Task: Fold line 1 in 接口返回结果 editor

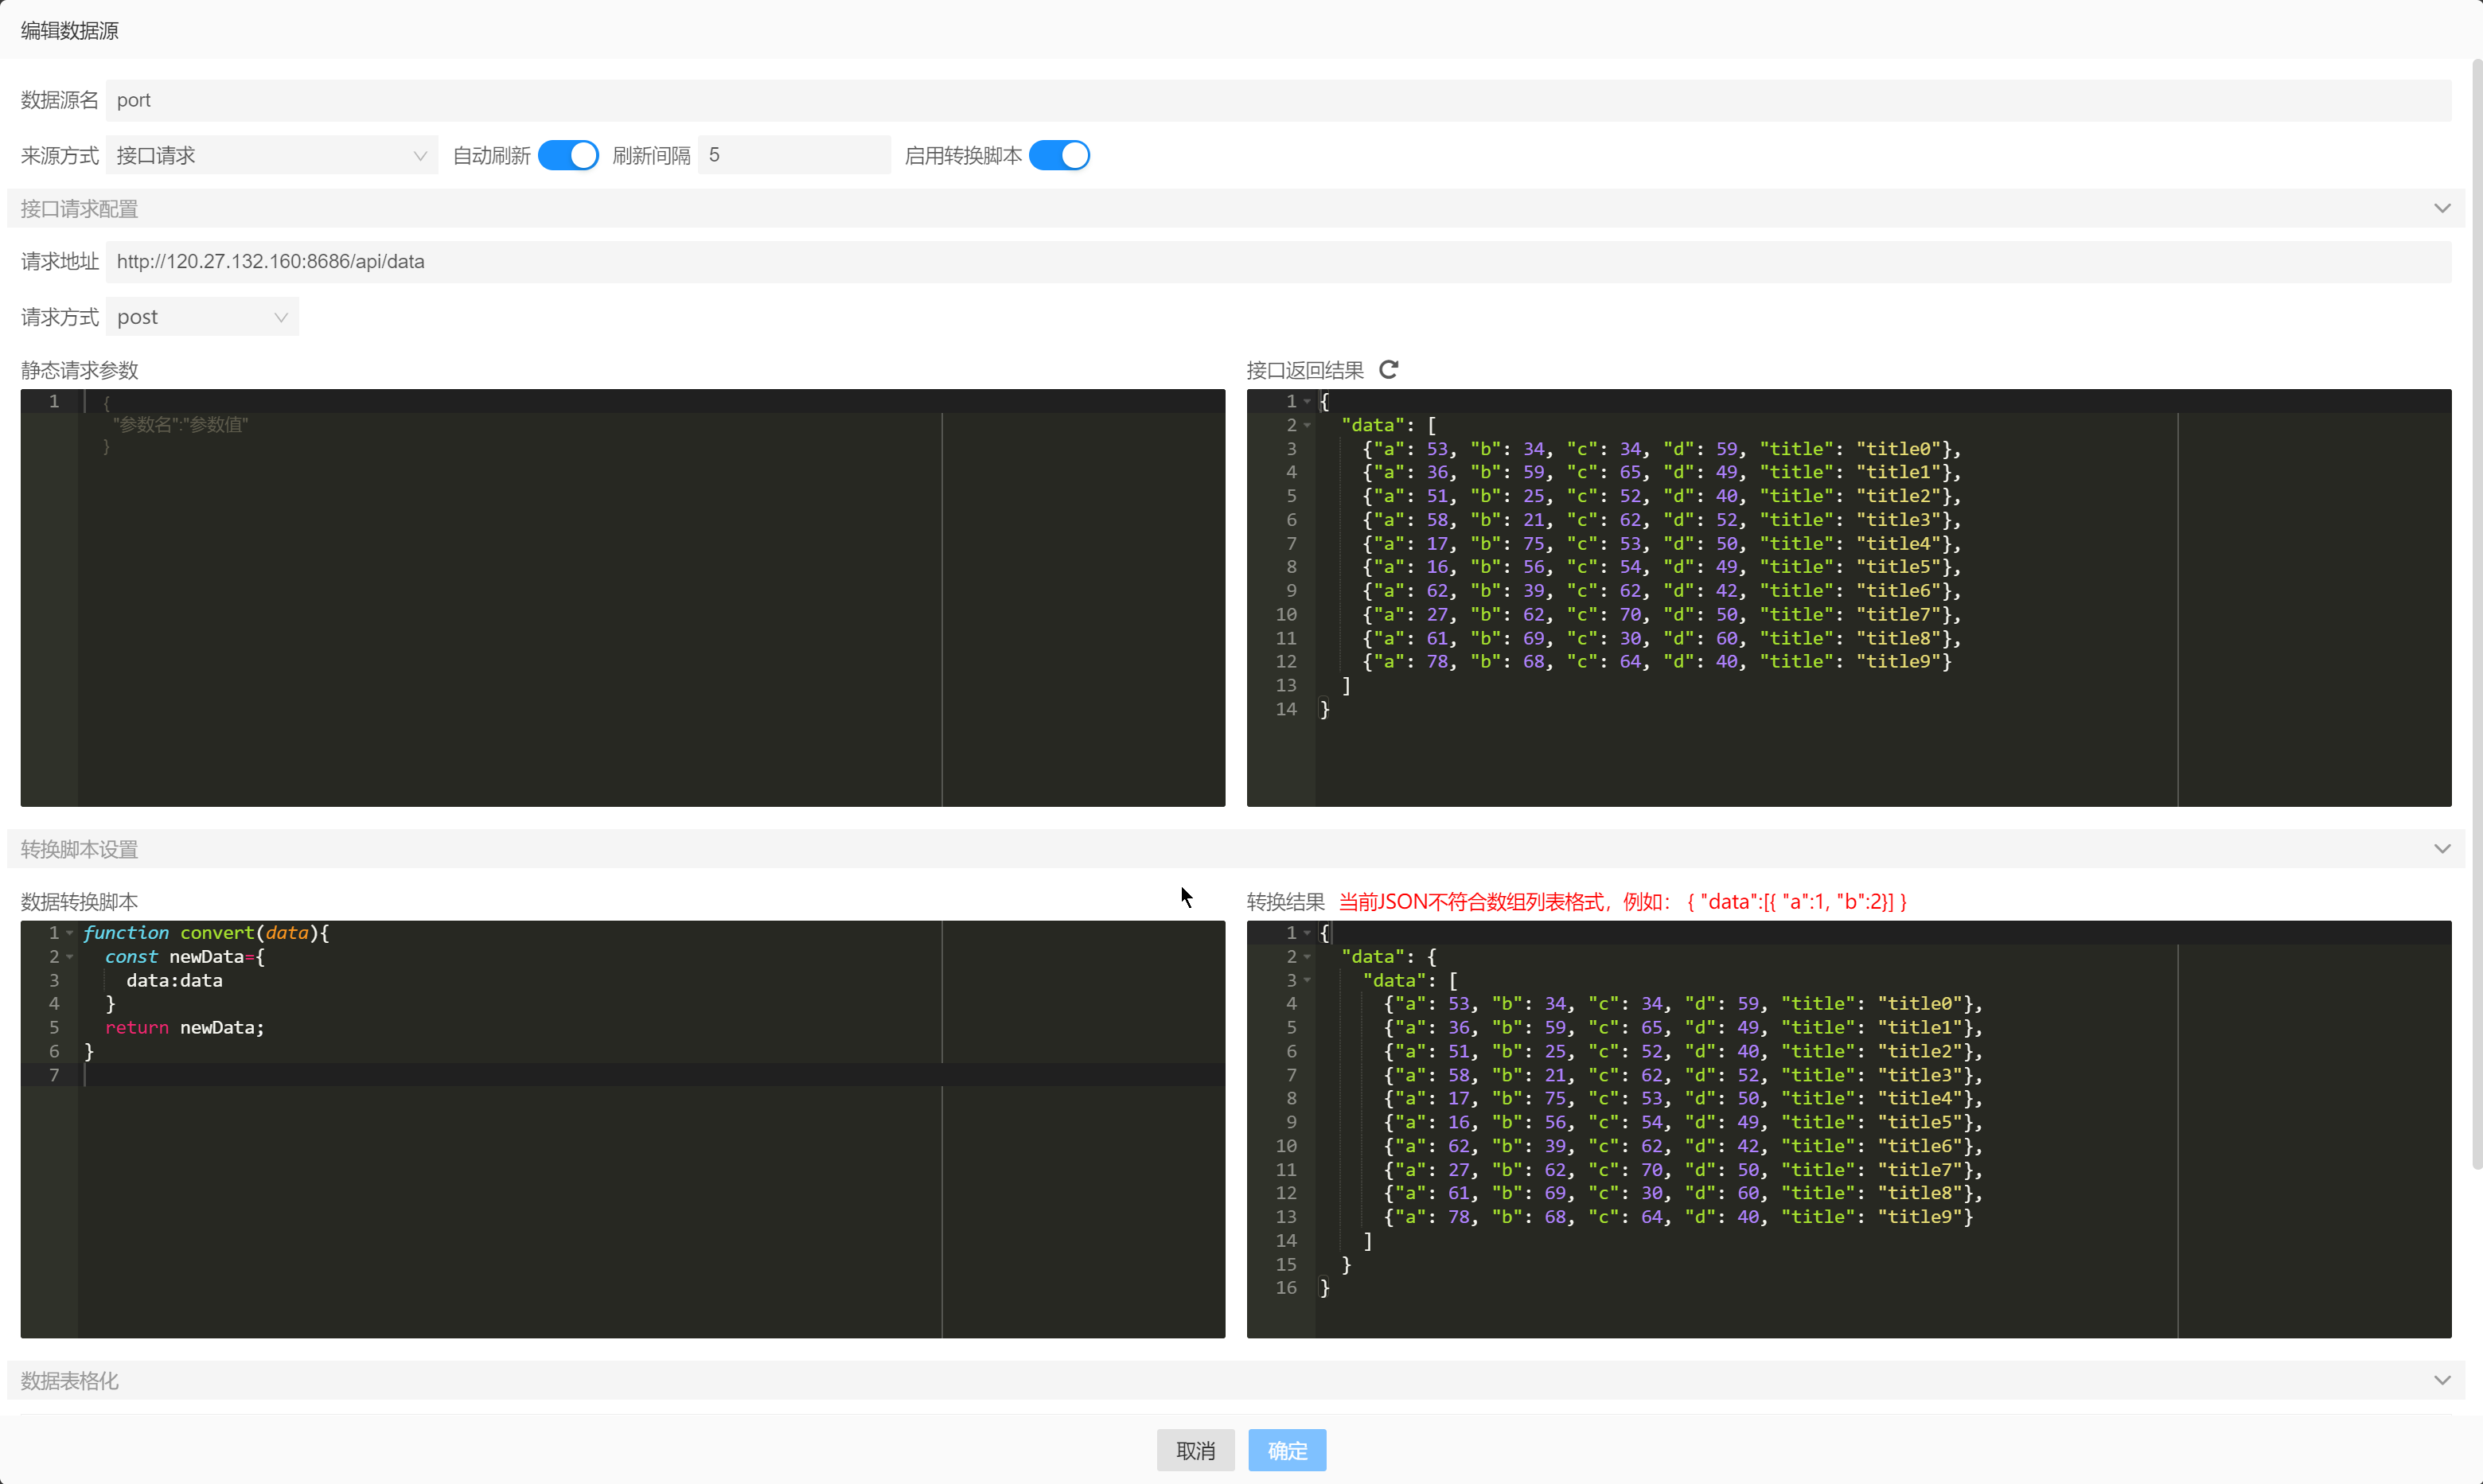Action: coord(1307,401)
